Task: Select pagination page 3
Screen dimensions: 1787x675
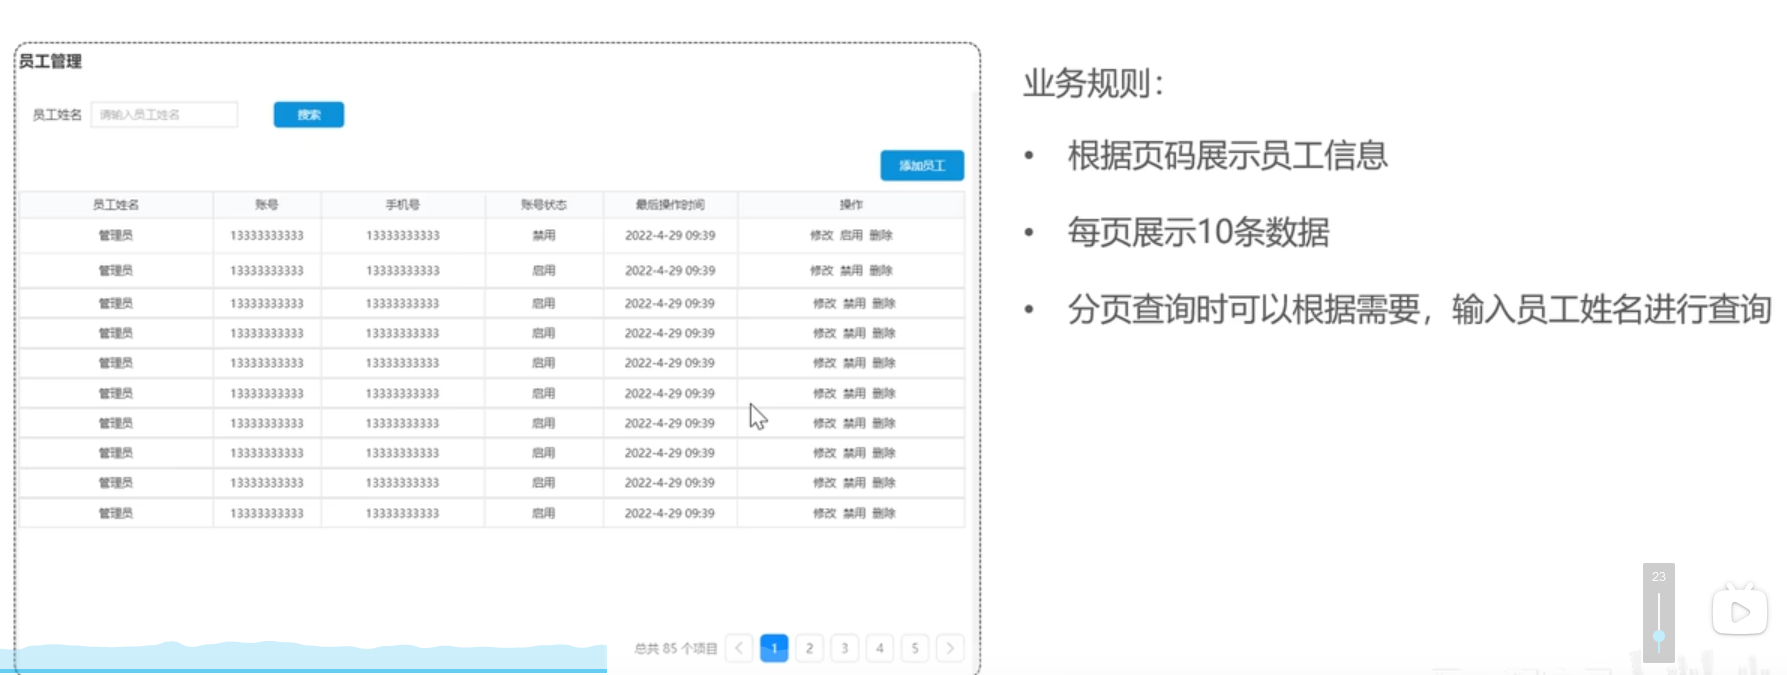Action: pyautogui.click(x=844, y=648)
